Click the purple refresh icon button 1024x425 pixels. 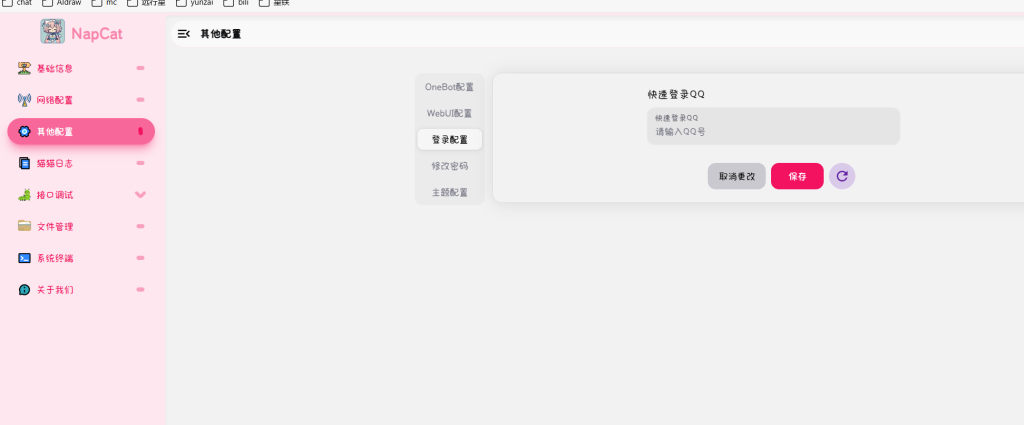point(842,176)
